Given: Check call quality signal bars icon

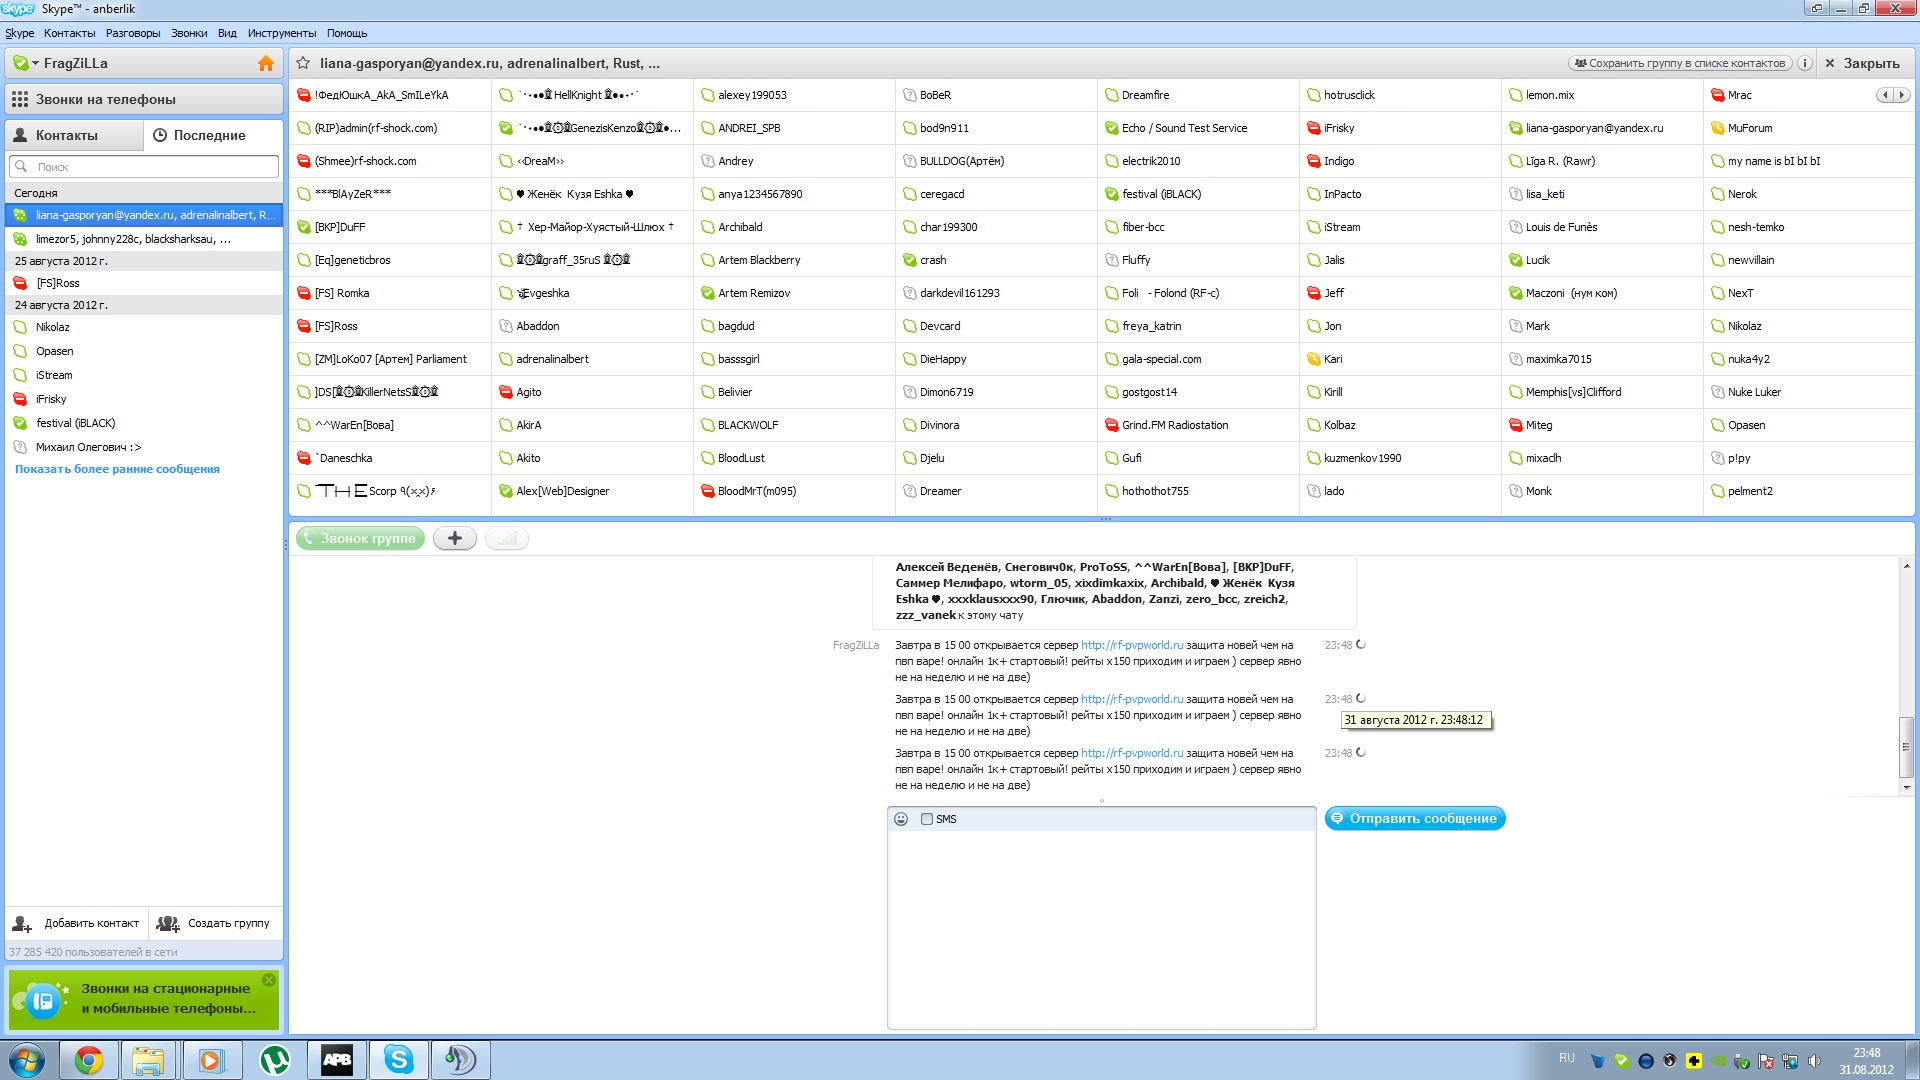Looking at the screenshot, I should pos(507,538).
